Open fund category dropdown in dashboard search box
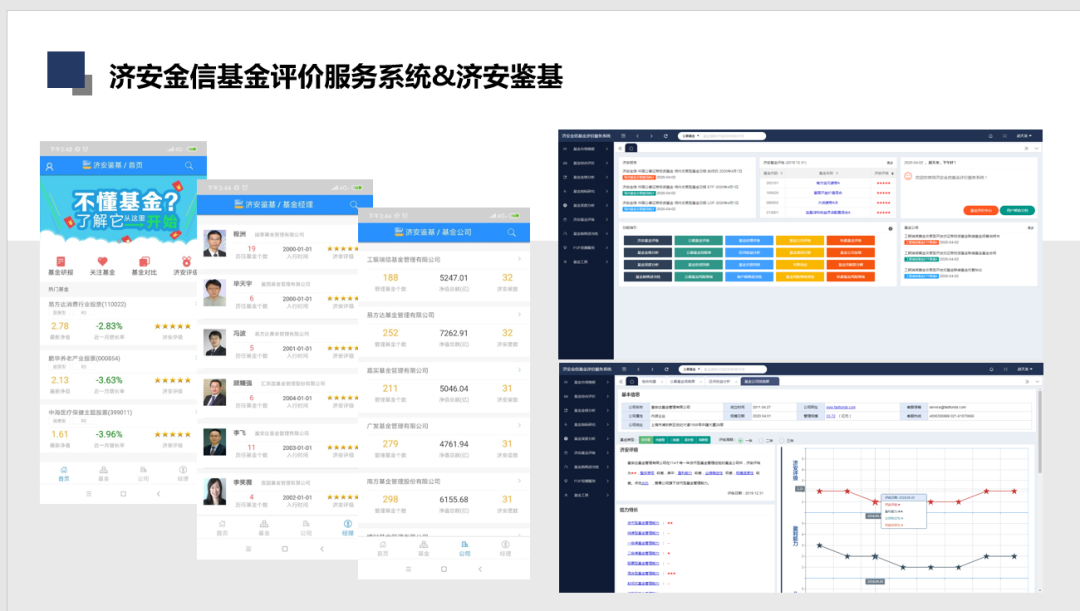 tap(690, 136)
